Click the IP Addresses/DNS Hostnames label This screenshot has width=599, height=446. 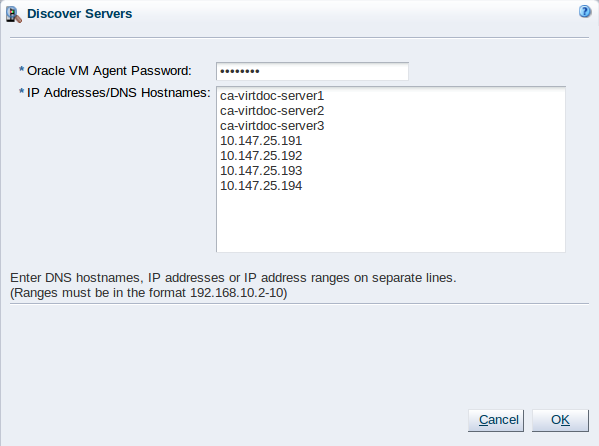[x=118, y=93]
